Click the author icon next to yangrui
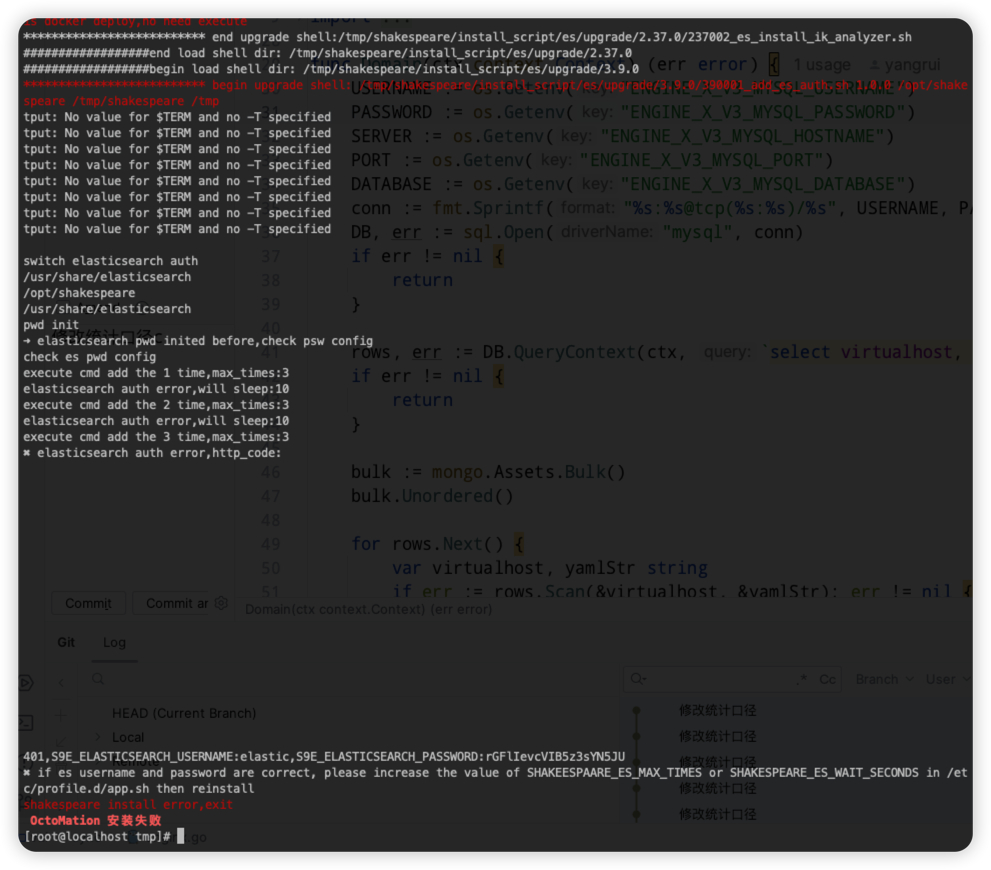 [875, 65]
